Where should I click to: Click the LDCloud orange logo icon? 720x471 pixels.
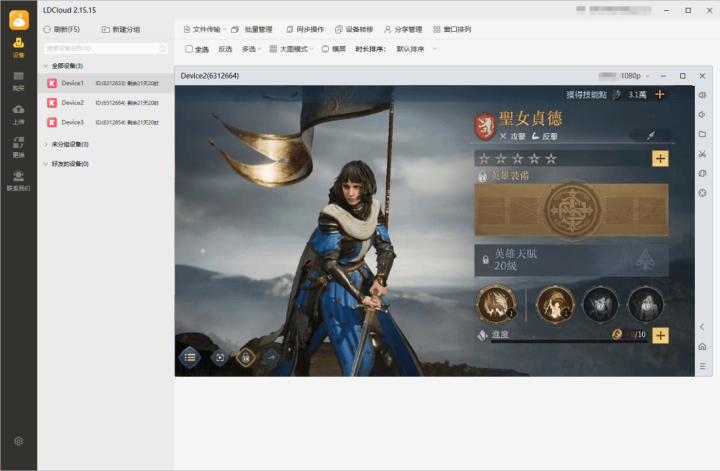pyautogui.click(x=19, y=20)
